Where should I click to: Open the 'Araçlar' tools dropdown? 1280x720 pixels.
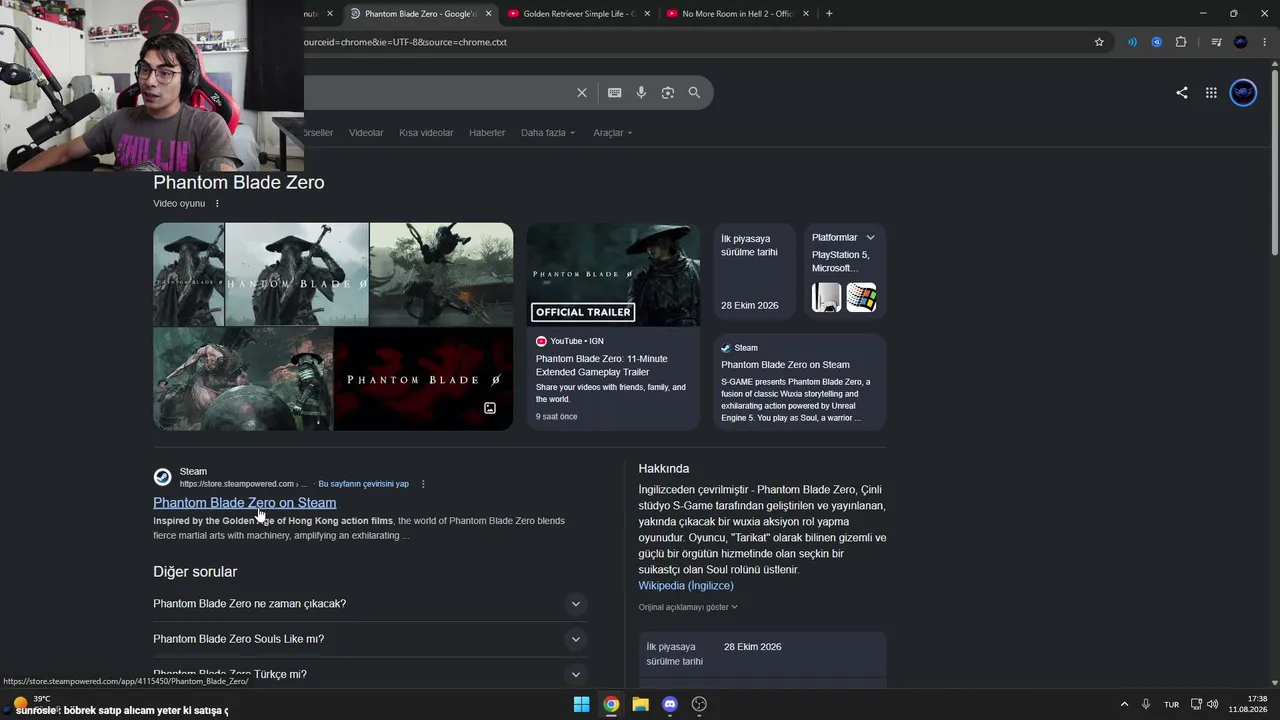(x=612, y=133)
